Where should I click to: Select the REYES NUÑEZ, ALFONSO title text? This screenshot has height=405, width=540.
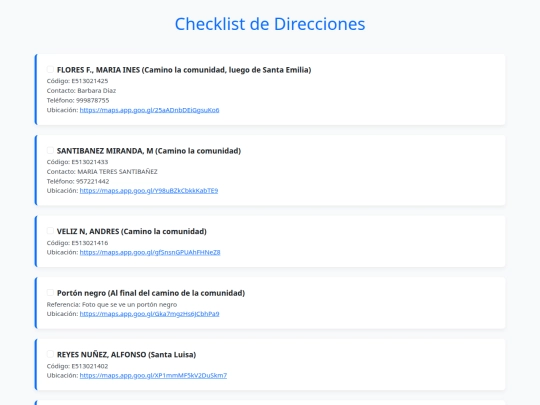tap(126, 355)
